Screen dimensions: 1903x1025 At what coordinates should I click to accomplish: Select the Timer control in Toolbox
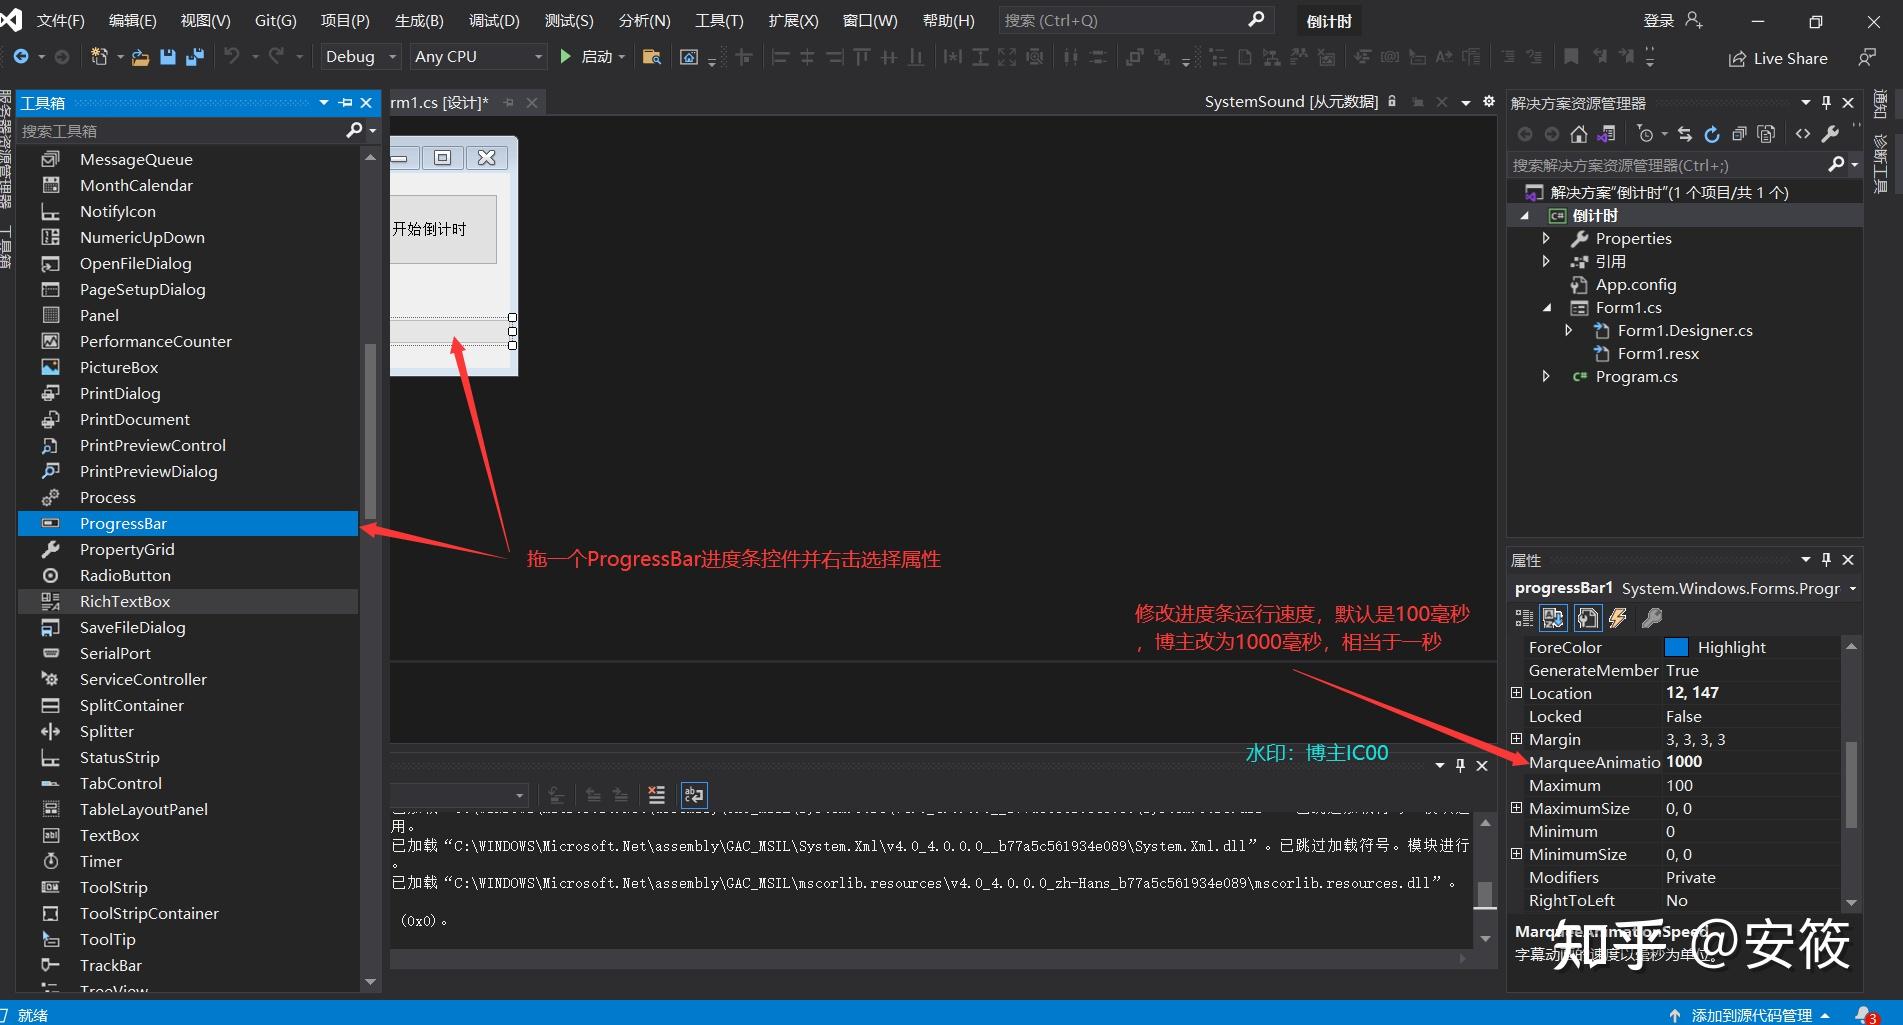click(103, 861)
